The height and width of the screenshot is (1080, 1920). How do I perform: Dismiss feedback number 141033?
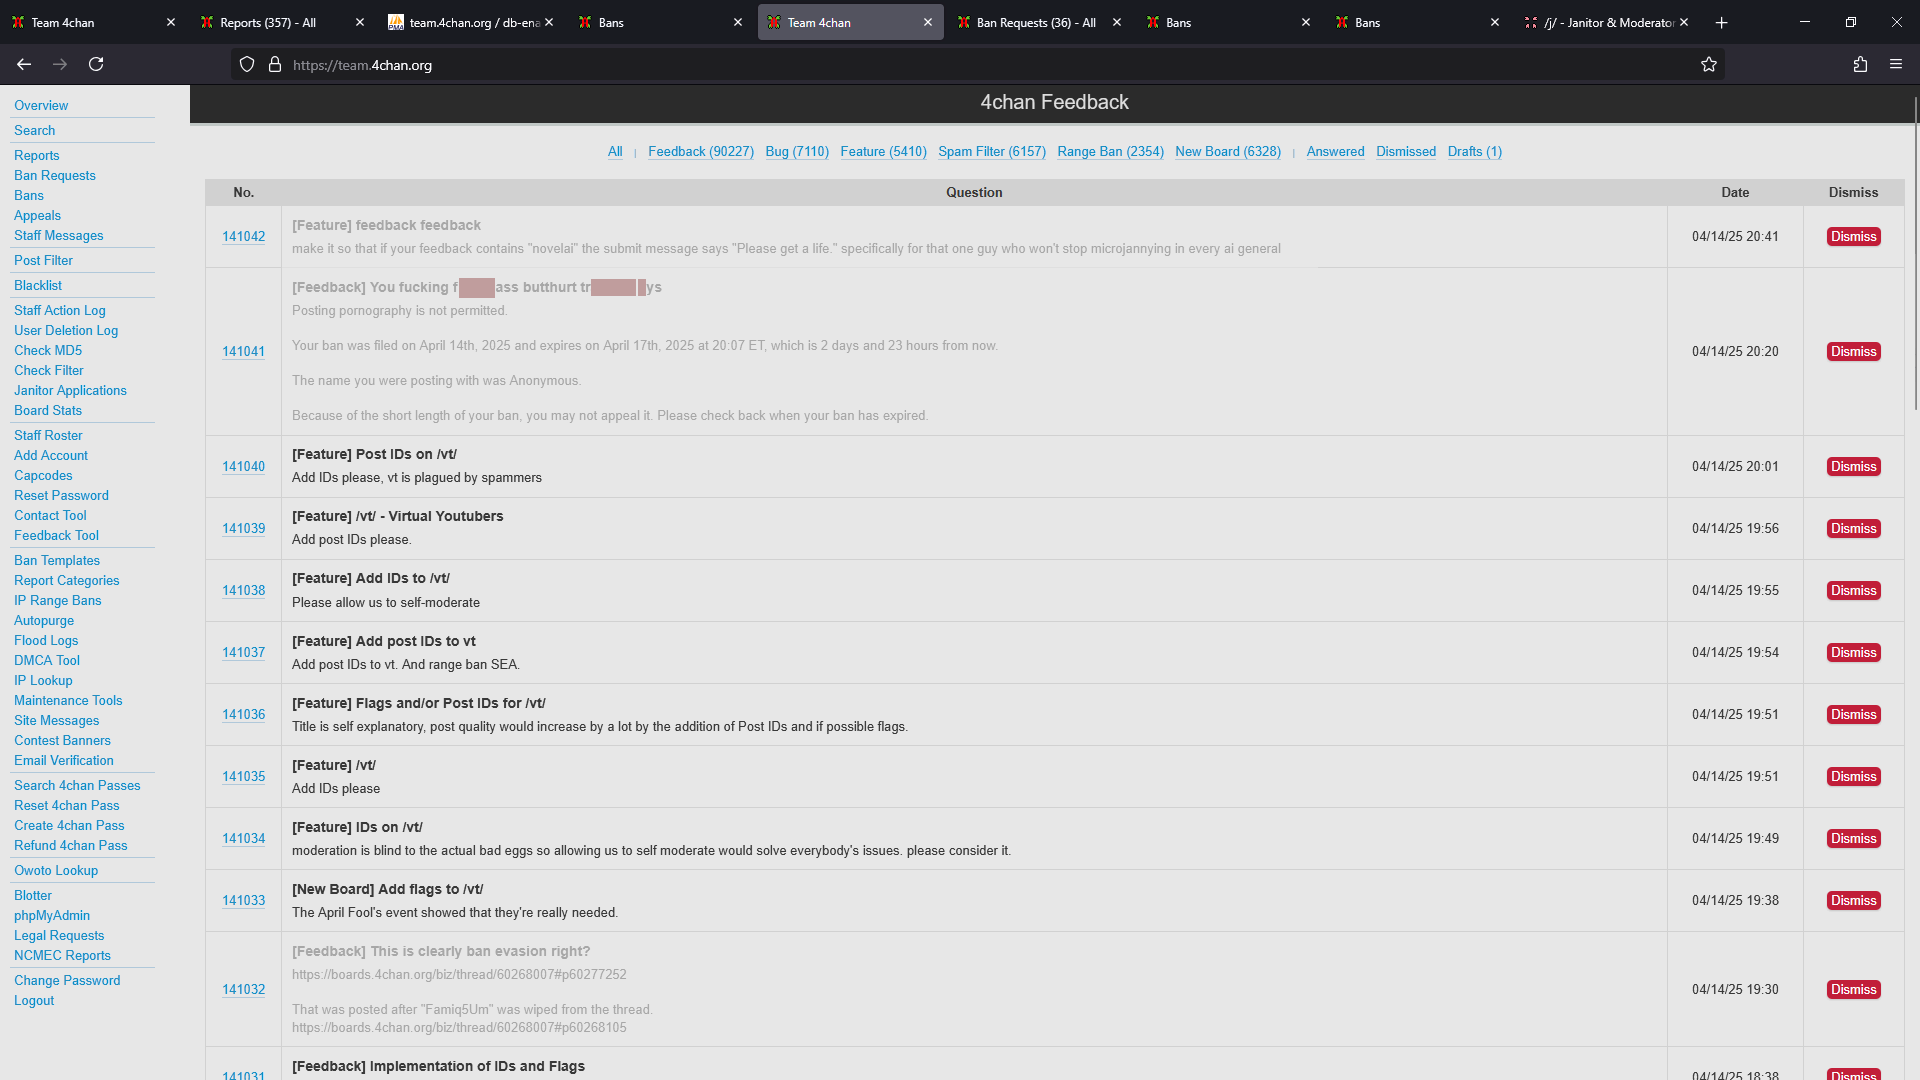point(1853,901)
